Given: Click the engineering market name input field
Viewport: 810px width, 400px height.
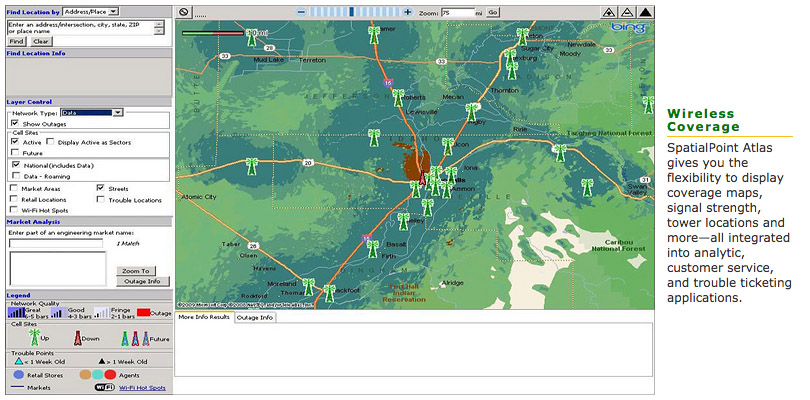Looking at the screenshot, I should point(56,243).
